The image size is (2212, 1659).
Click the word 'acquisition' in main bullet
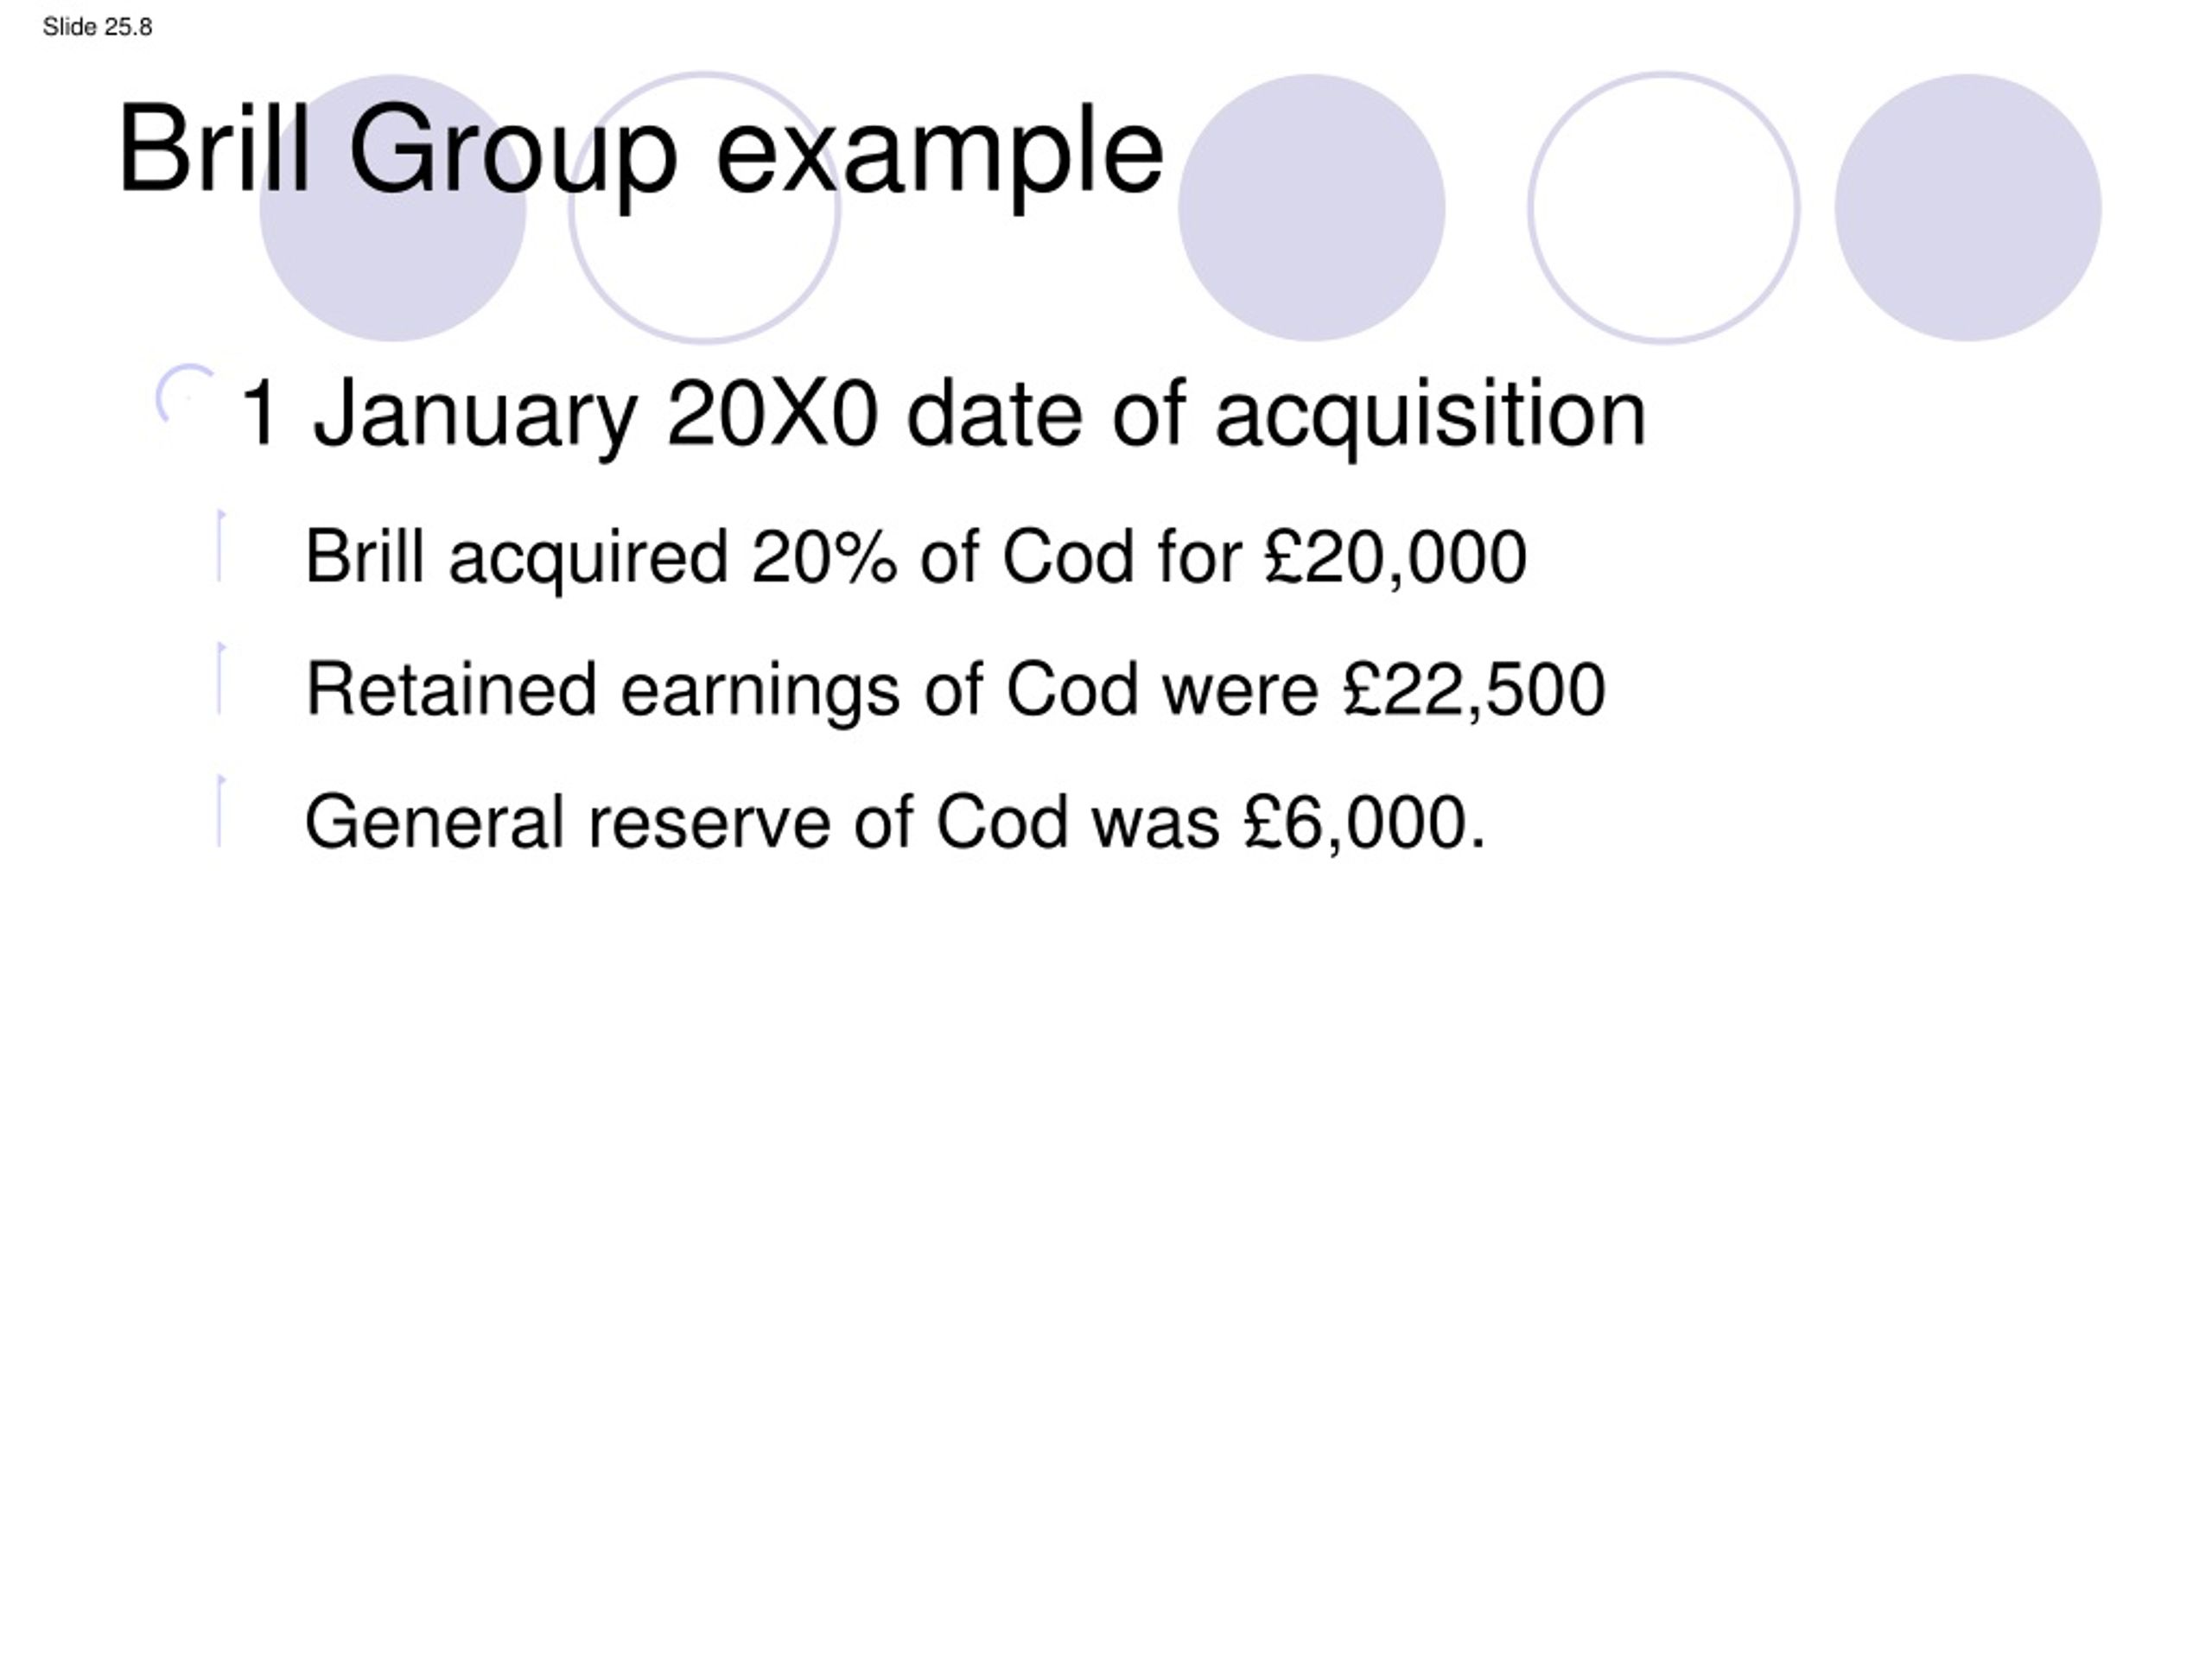point(1430,414)
